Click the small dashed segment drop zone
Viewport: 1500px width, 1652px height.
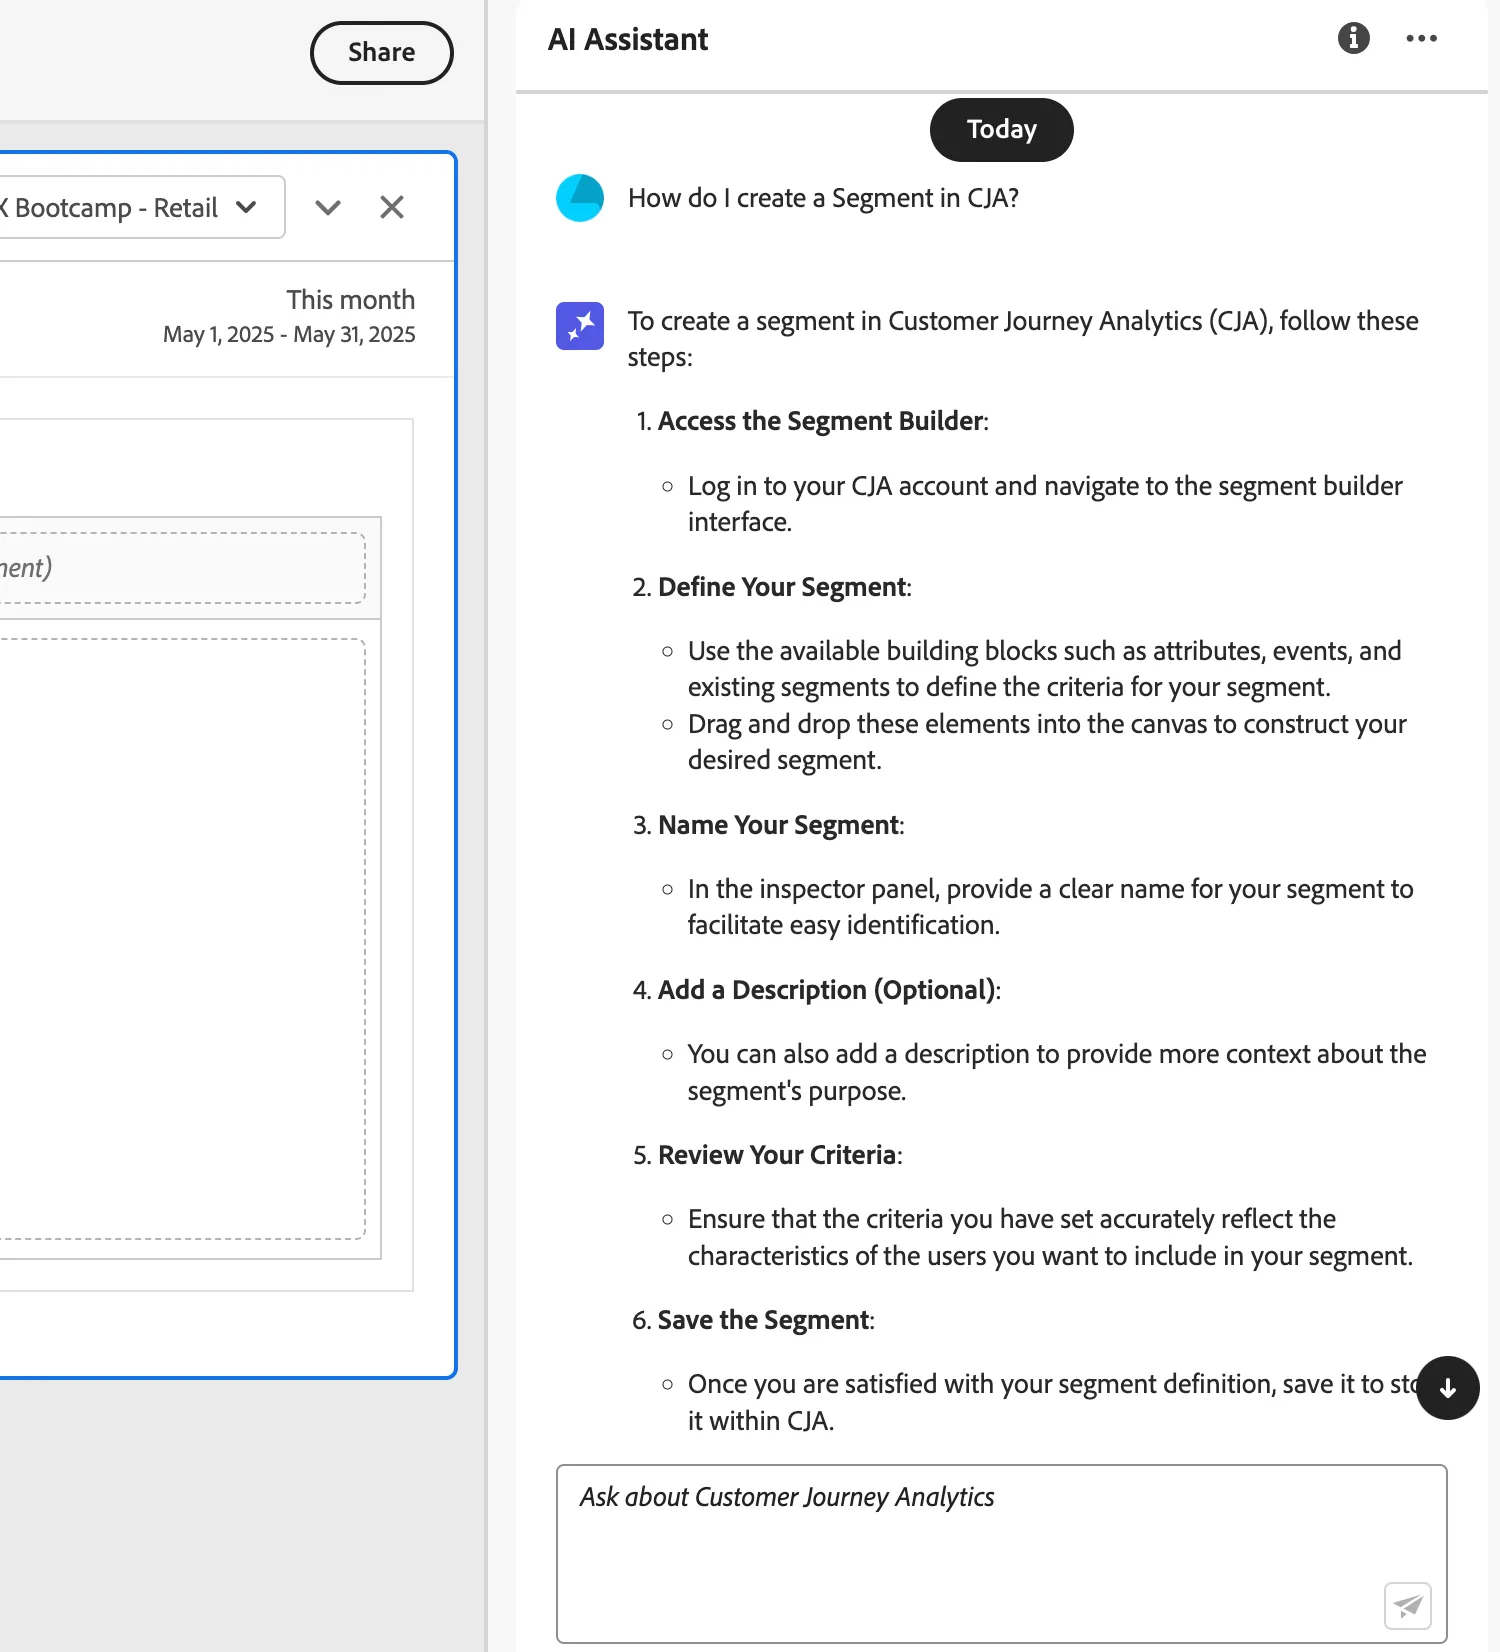[x=182, y=568]
